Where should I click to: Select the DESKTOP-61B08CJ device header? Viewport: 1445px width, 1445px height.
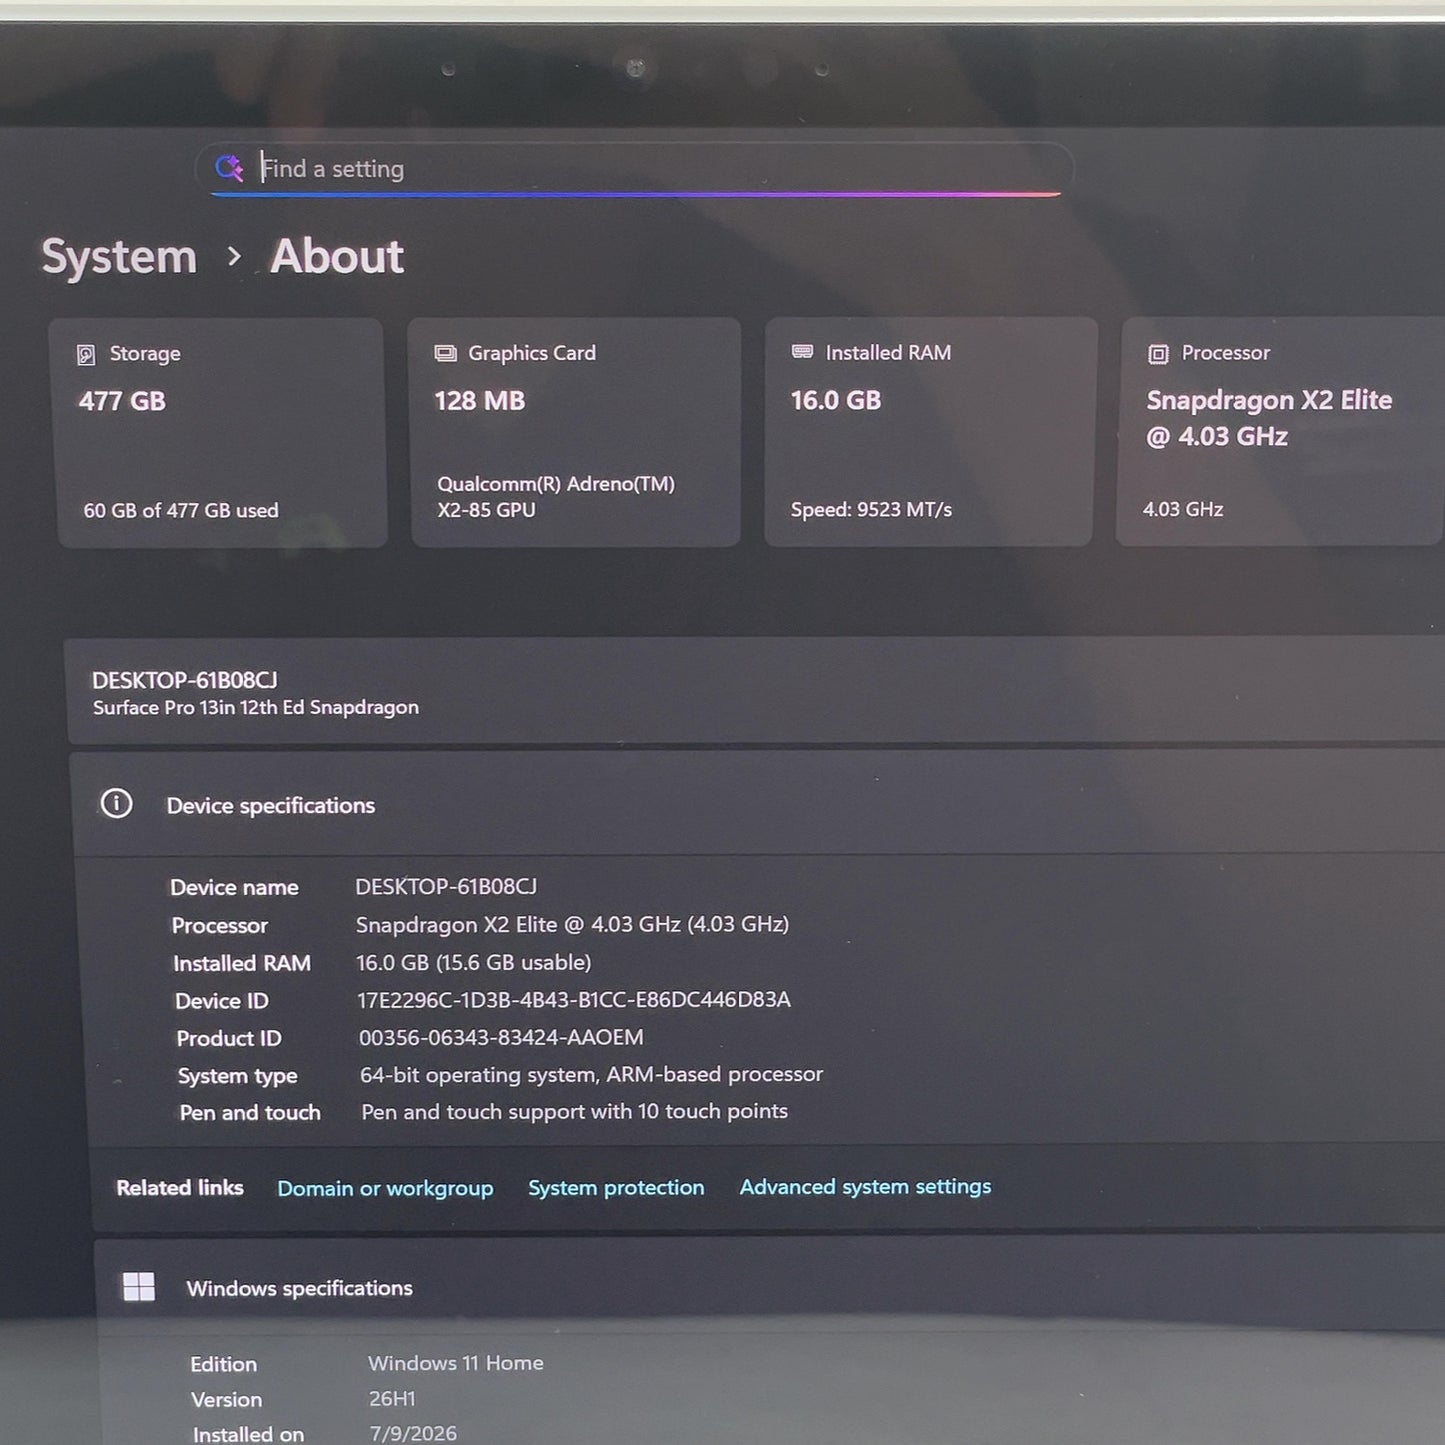[x=756, y=692]
